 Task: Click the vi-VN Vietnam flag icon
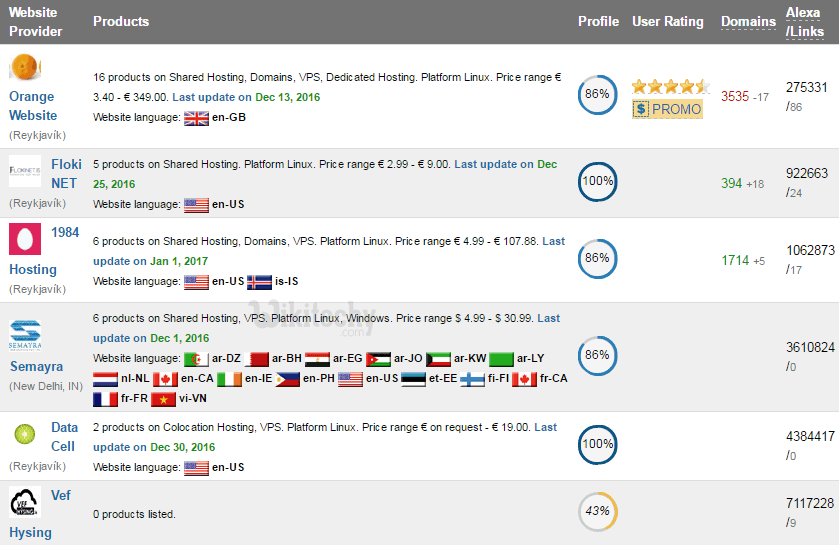click(x=162, y=399)
